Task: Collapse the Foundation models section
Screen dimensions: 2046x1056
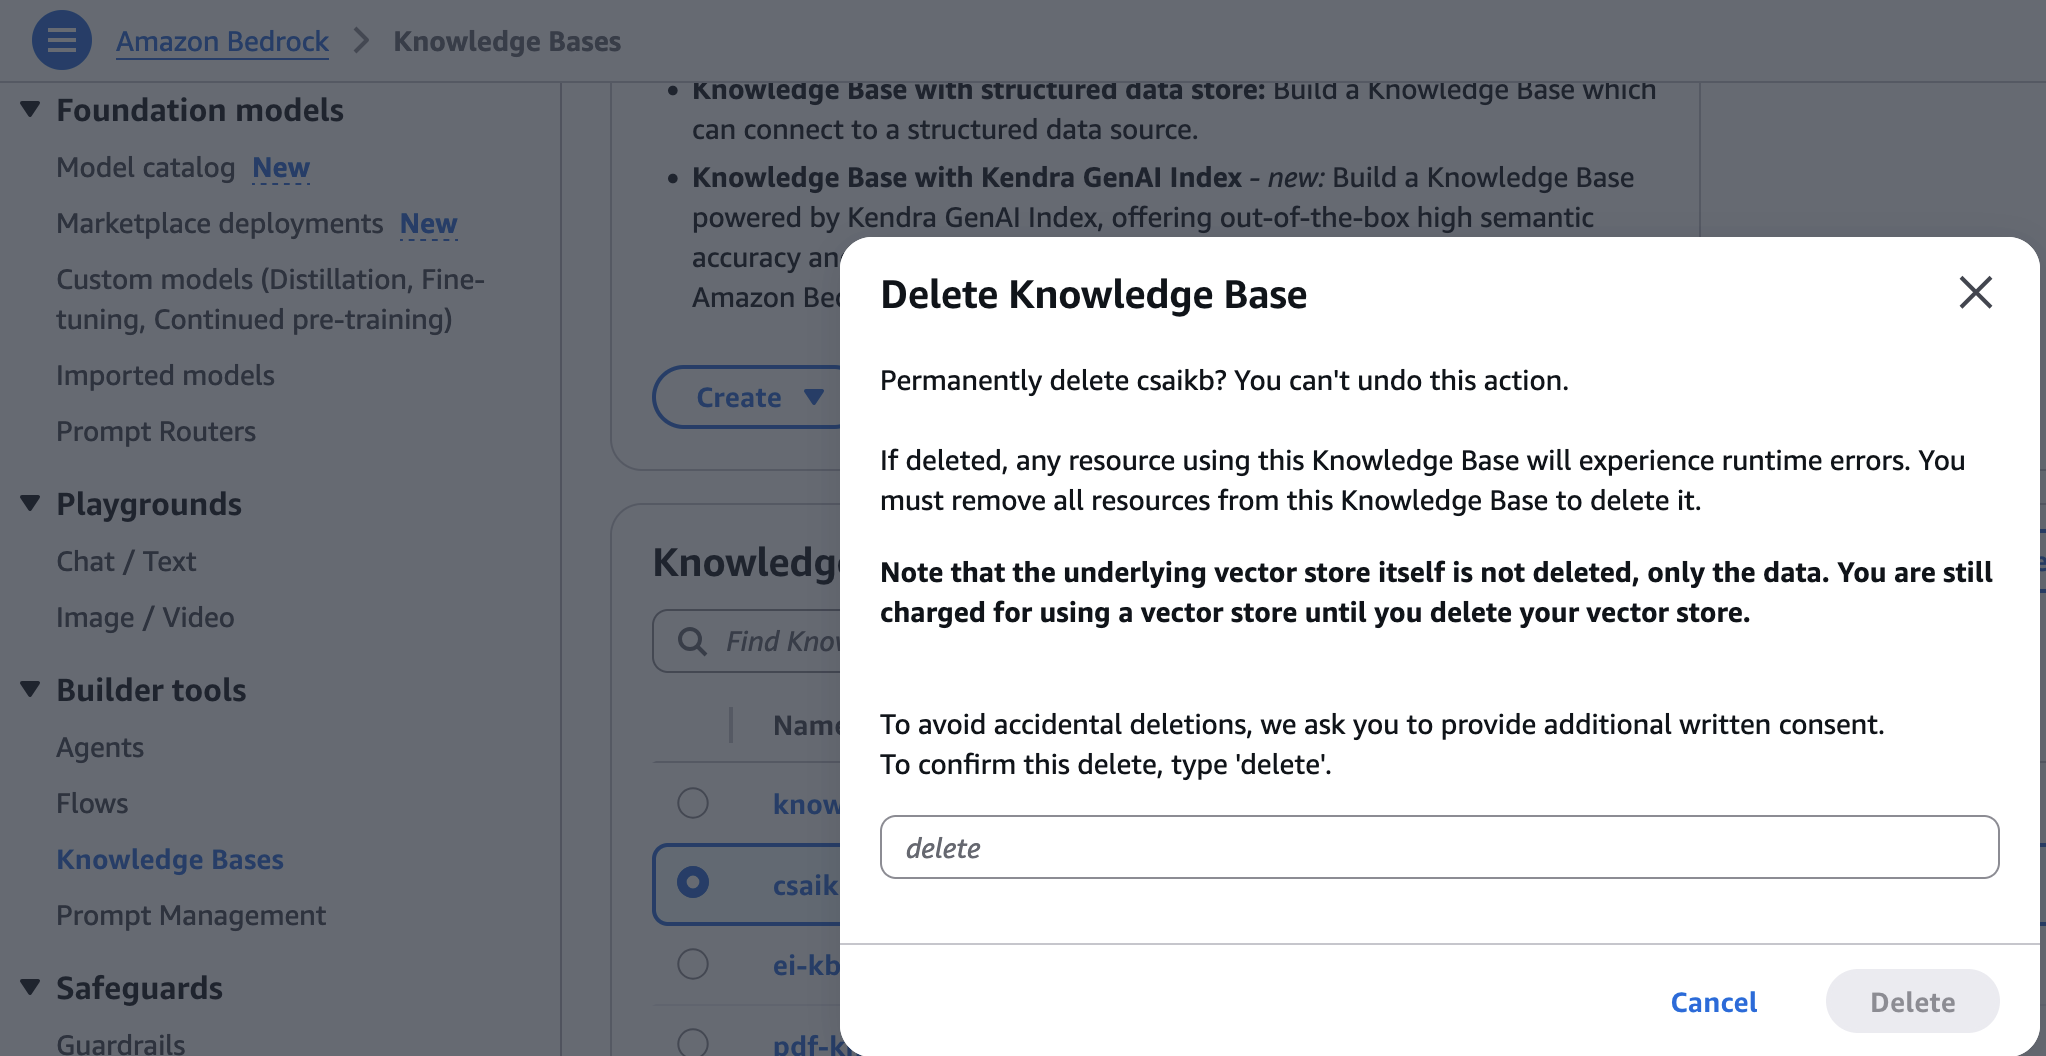Action: click(30, 109)
